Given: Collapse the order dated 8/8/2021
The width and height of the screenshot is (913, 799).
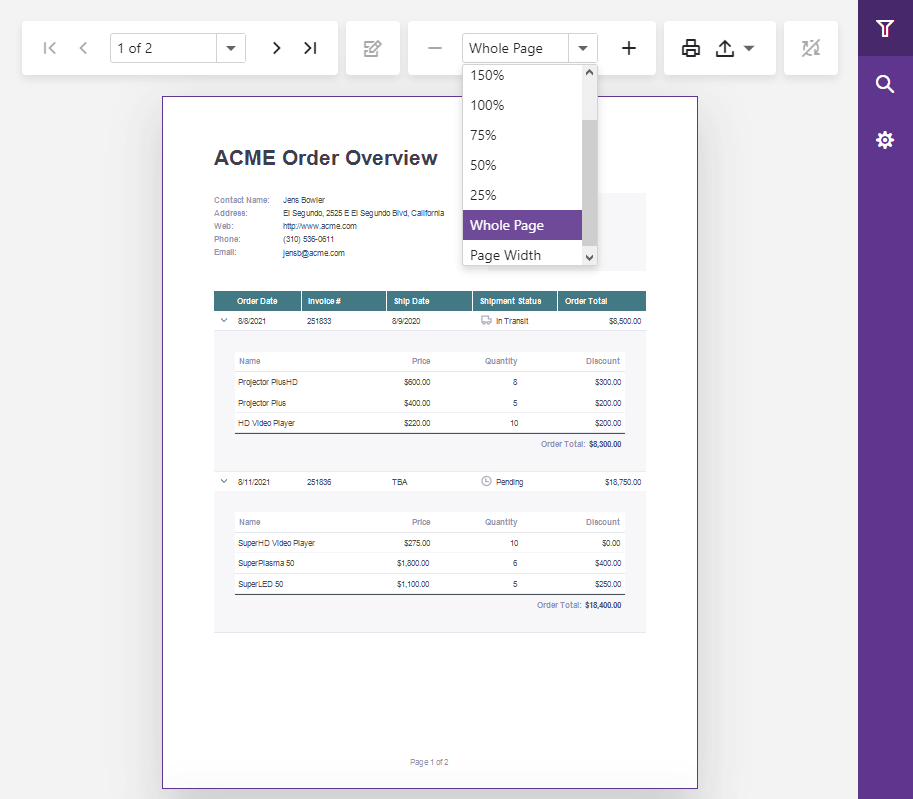Looking at the screenshot, I should [224, 321].
